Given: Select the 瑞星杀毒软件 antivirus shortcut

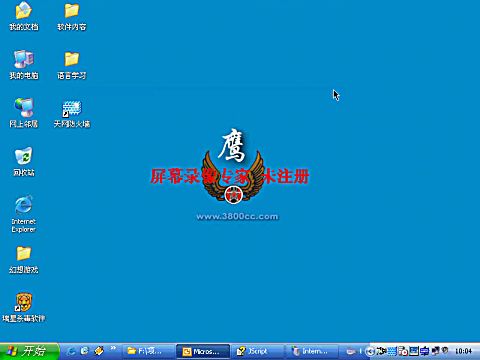Looking at the screenshot, I should 24,307.
